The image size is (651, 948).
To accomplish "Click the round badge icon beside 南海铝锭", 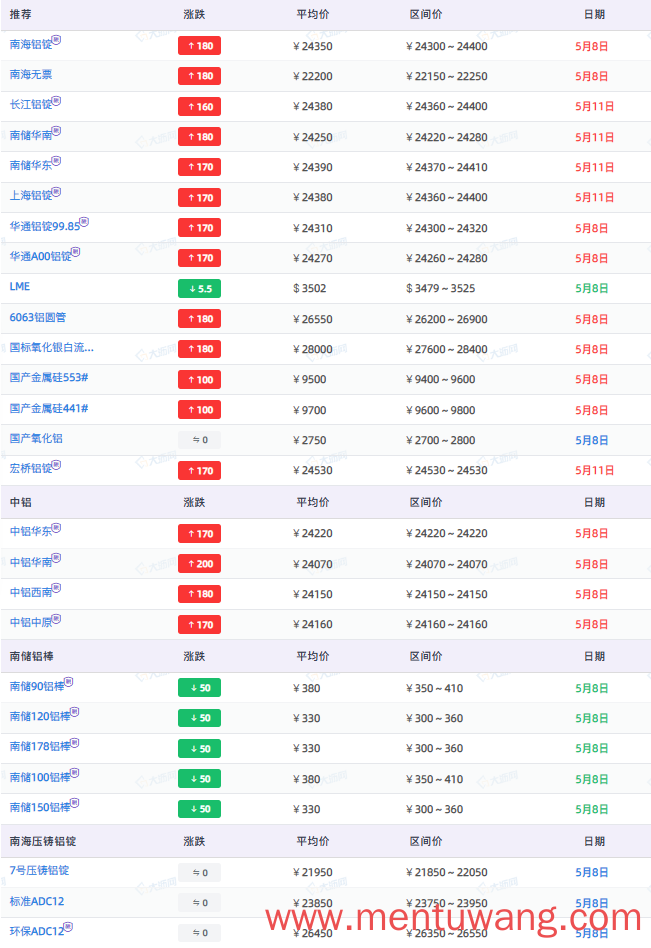I will [56, 40].
